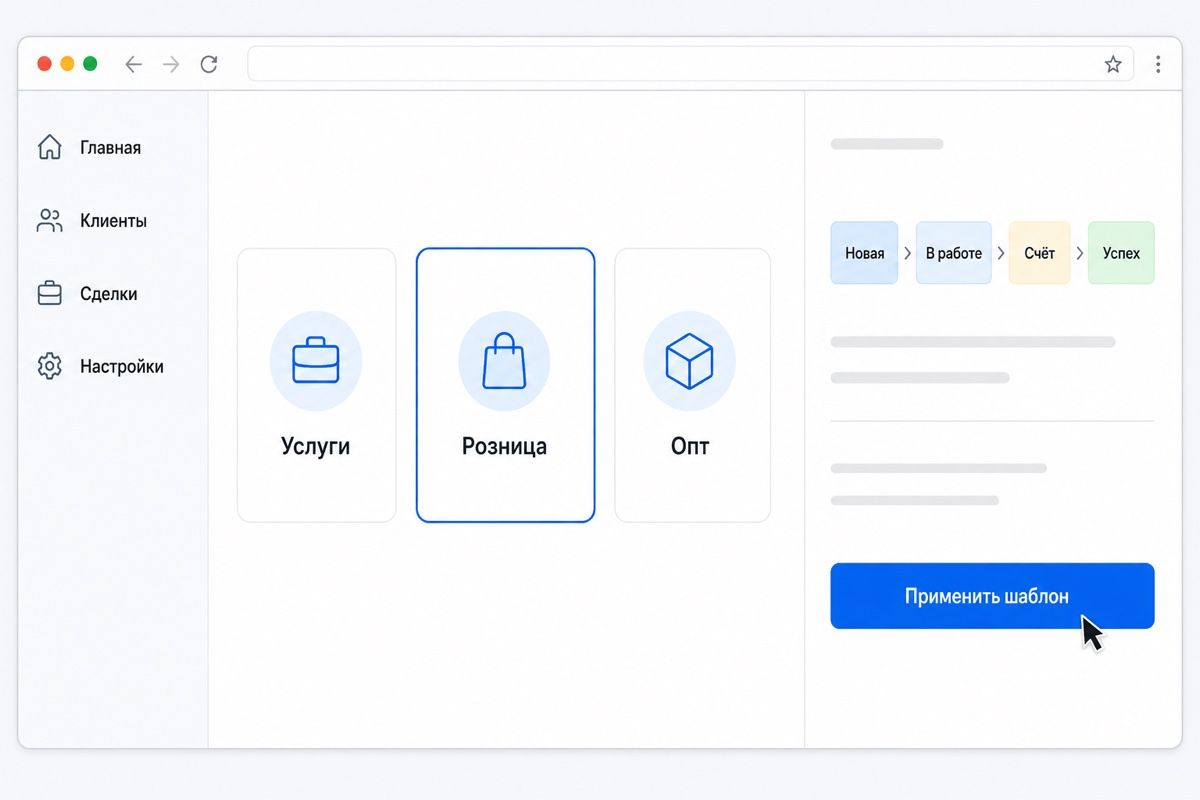Open the Главная section
This screenshot has height=800, width=1200.
click(x=110, y=148)
